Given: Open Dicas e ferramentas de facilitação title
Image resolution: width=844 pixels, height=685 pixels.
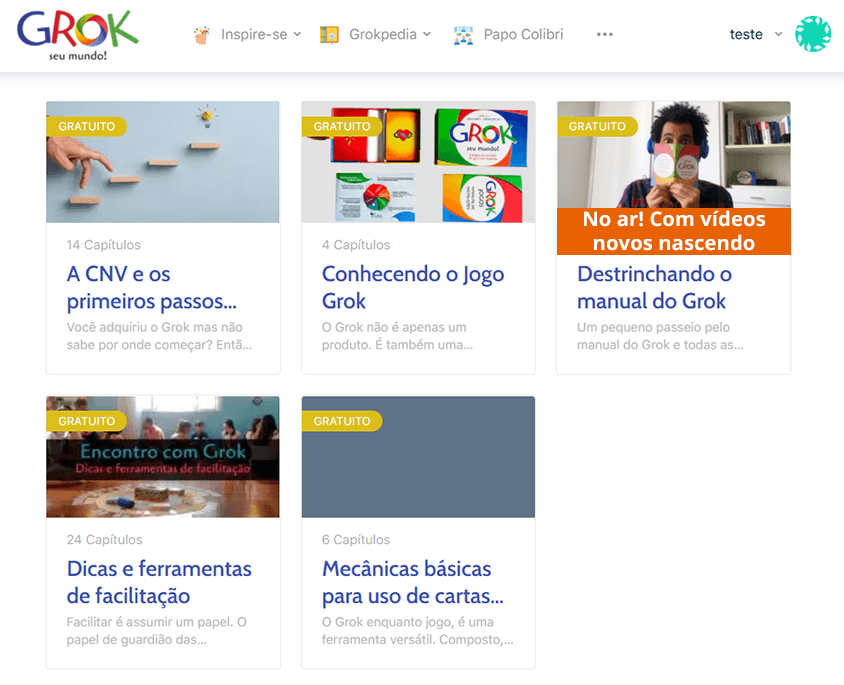Looking at the screenshot, I should 159,582.
